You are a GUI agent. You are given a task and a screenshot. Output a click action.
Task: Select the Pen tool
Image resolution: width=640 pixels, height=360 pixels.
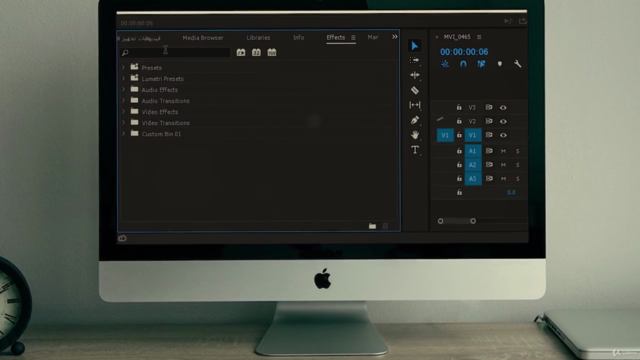[415, 120]
